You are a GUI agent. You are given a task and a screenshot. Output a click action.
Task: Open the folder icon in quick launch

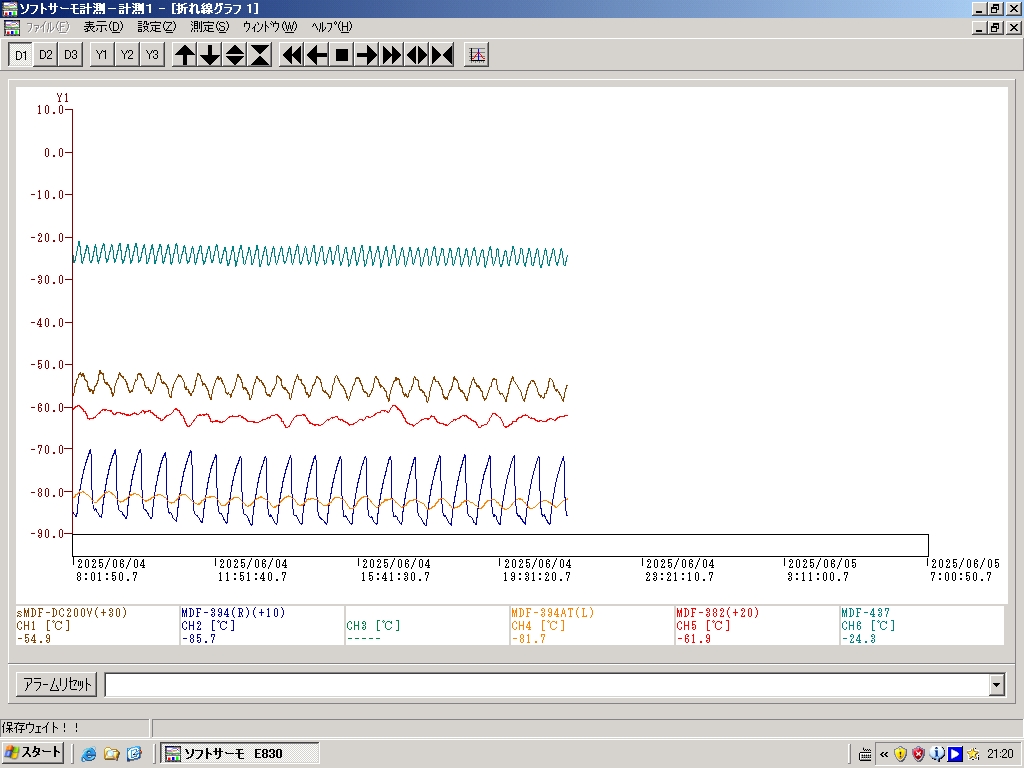tap(112, 754)
